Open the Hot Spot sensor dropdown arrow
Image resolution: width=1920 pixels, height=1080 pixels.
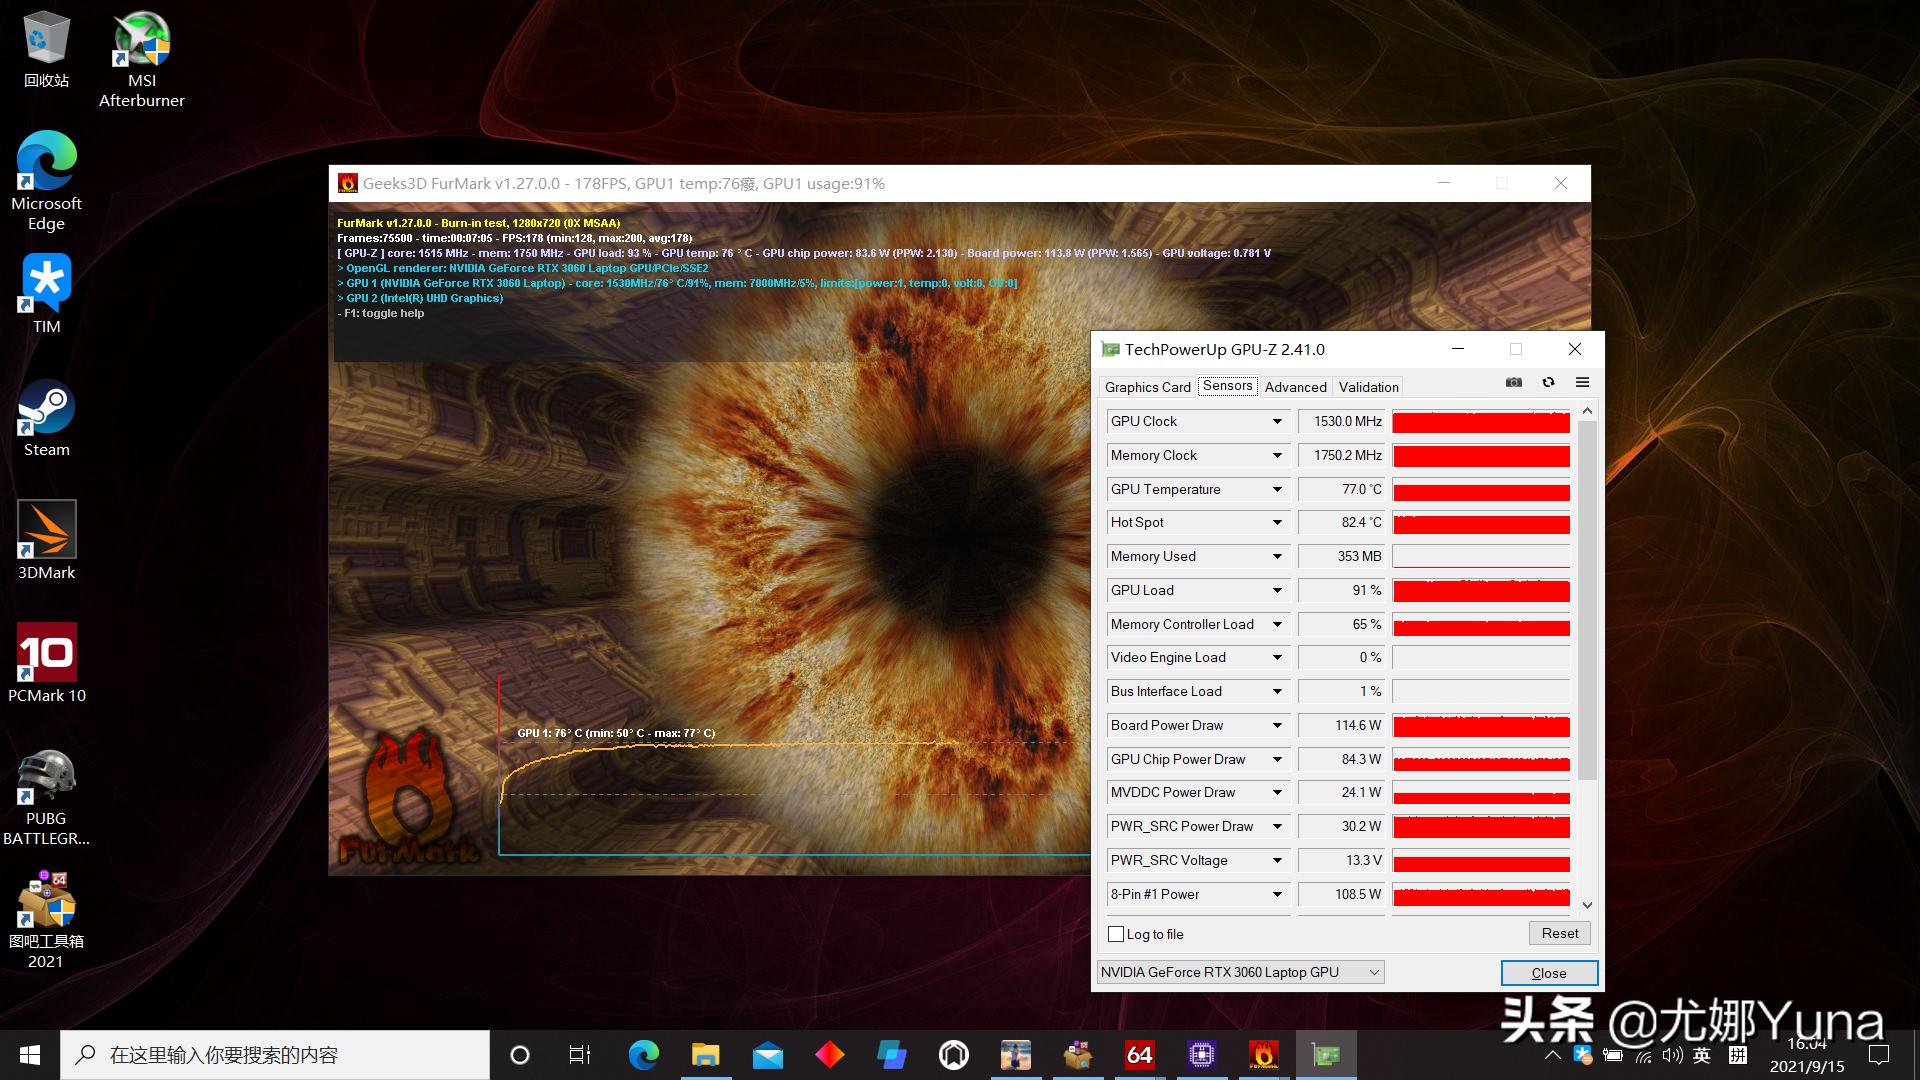pos(1277,523)
